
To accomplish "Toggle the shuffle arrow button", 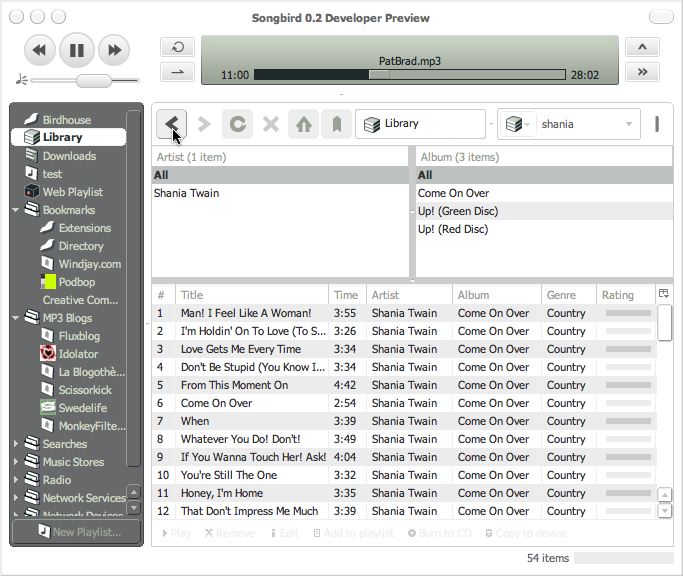I will click(x=177, y=71).
